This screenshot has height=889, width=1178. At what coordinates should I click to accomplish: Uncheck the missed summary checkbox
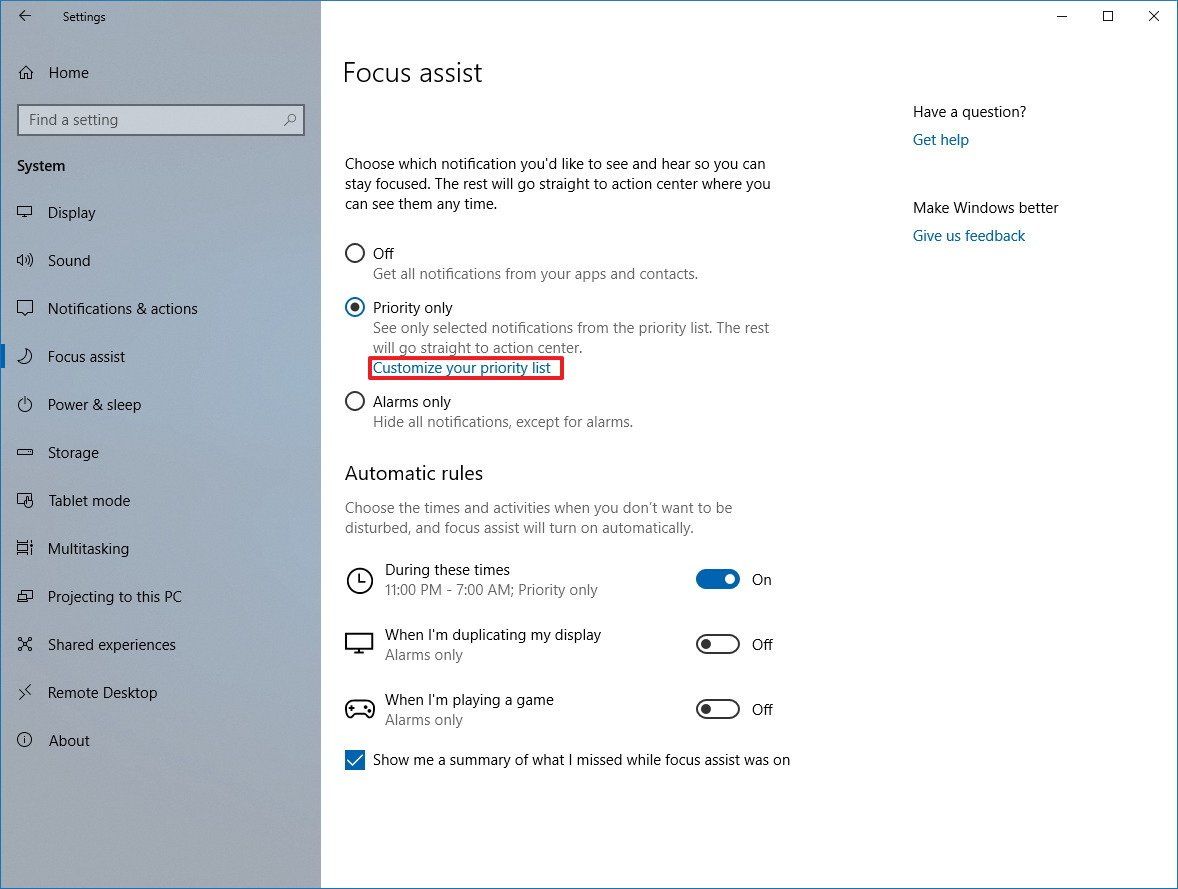[x=354, y=760]
